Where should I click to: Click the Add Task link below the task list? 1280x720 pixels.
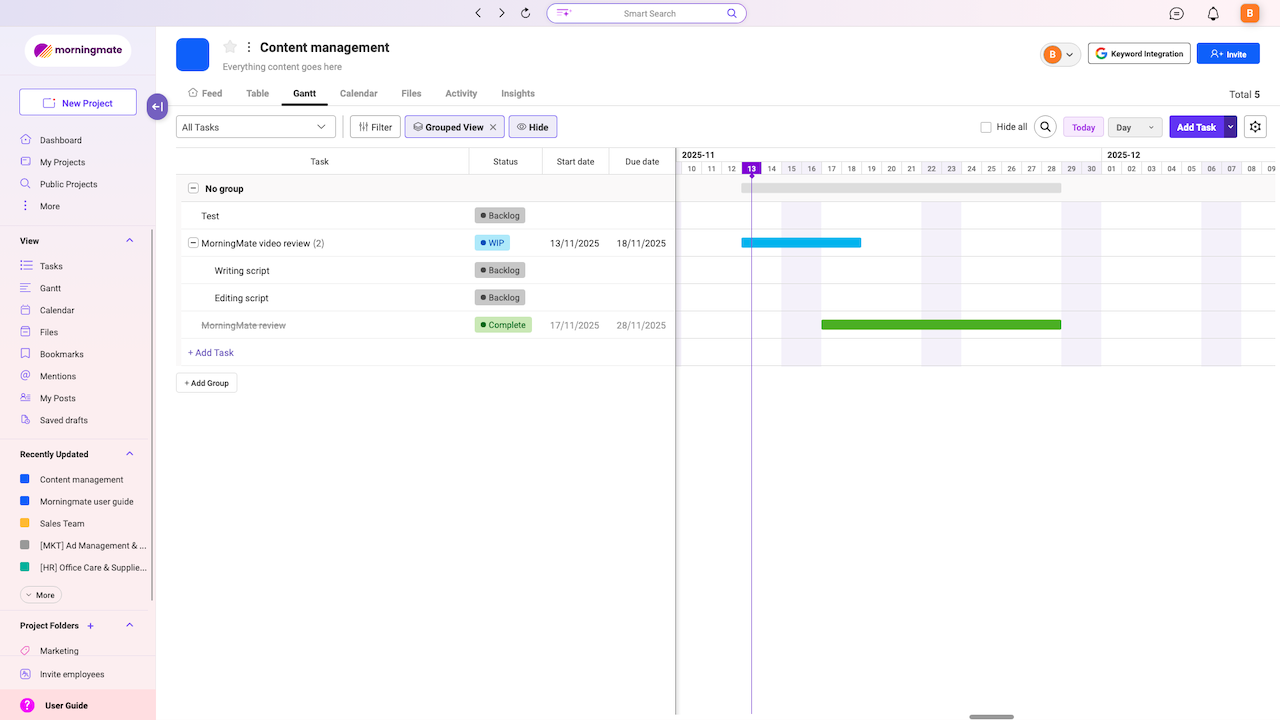click(x=210, y=352)
